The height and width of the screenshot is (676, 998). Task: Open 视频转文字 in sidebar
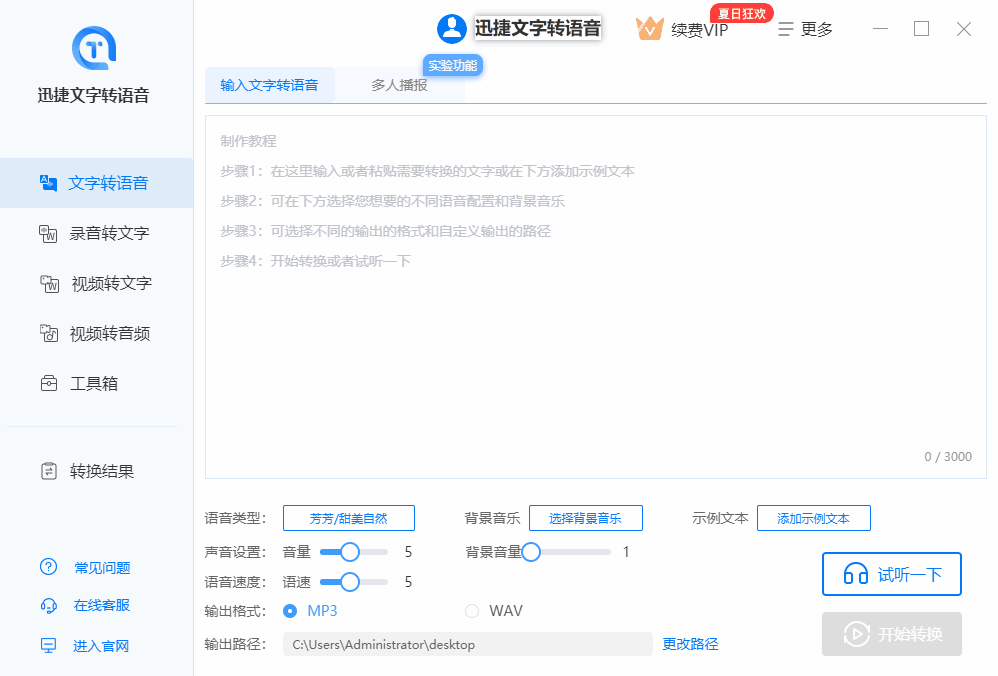point(97,283)
